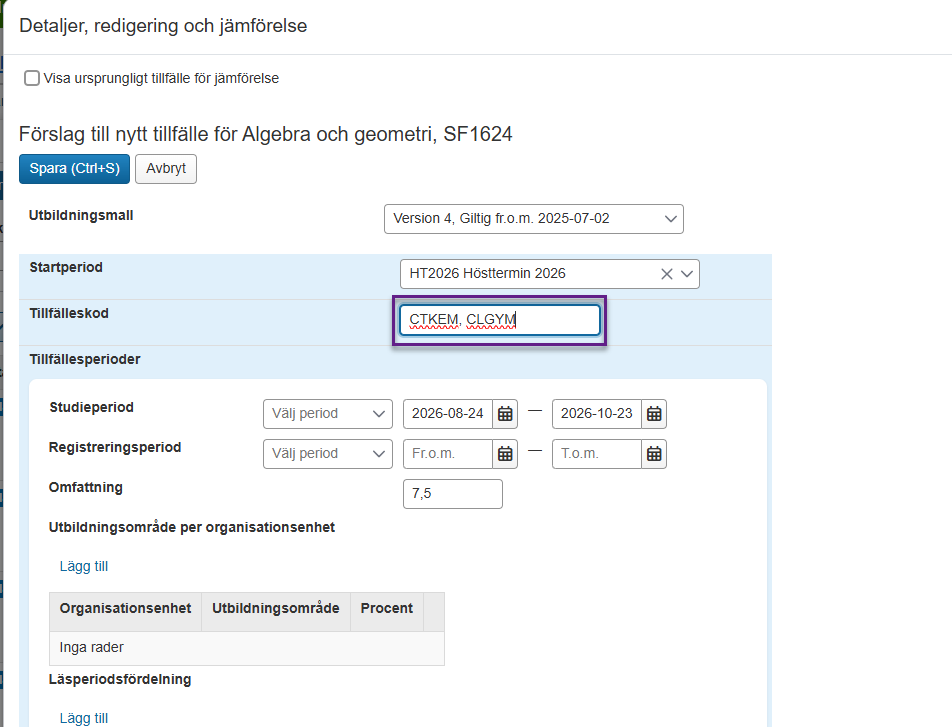Open calendar picker for Registreringsperiod T.o.m.
This screenshot has height=727, width=952.
(654, 454)
